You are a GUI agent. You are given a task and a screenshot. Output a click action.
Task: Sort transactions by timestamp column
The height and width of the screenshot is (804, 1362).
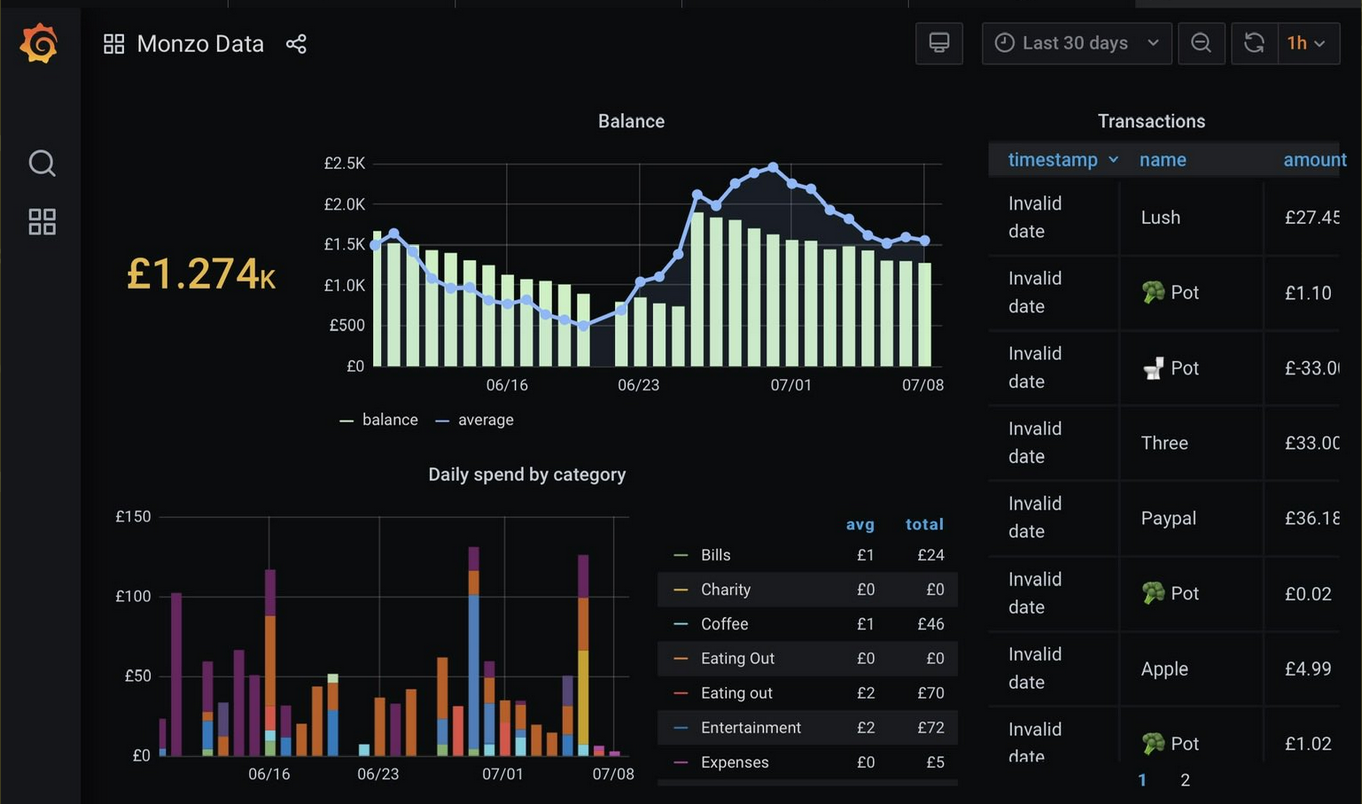tap(1052, 160)
